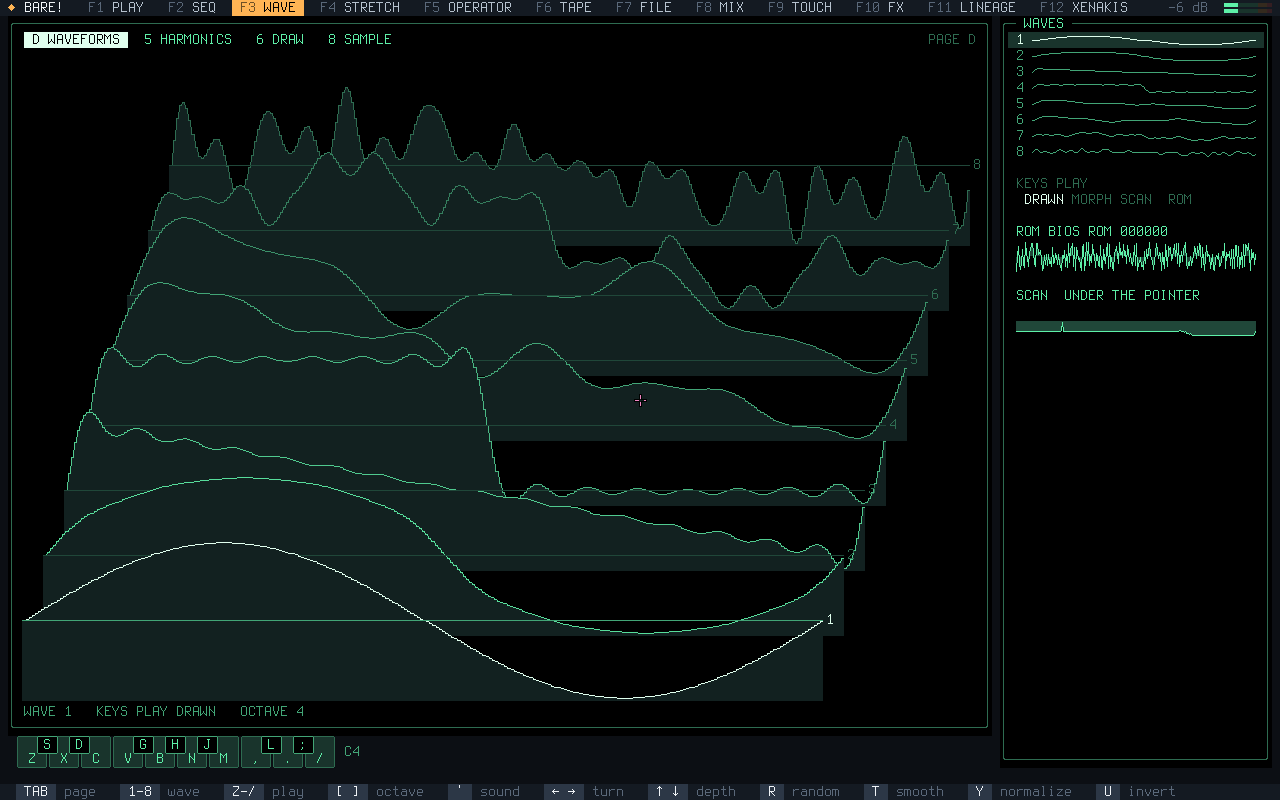The width and height of the screenshot is (1280, 800).
Task: Click the R random shortcut
Action: point(800,792)
